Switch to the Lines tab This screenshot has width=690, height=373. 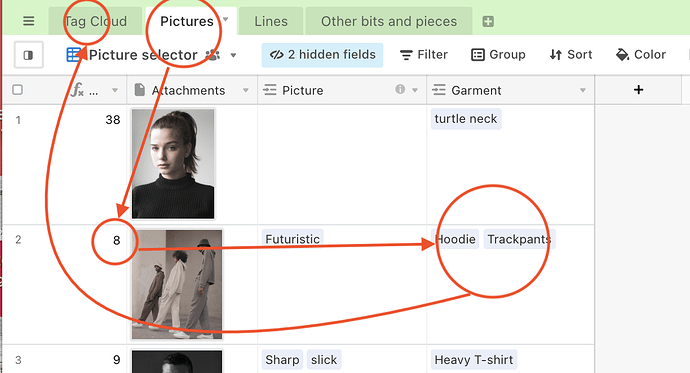(271, 21)
